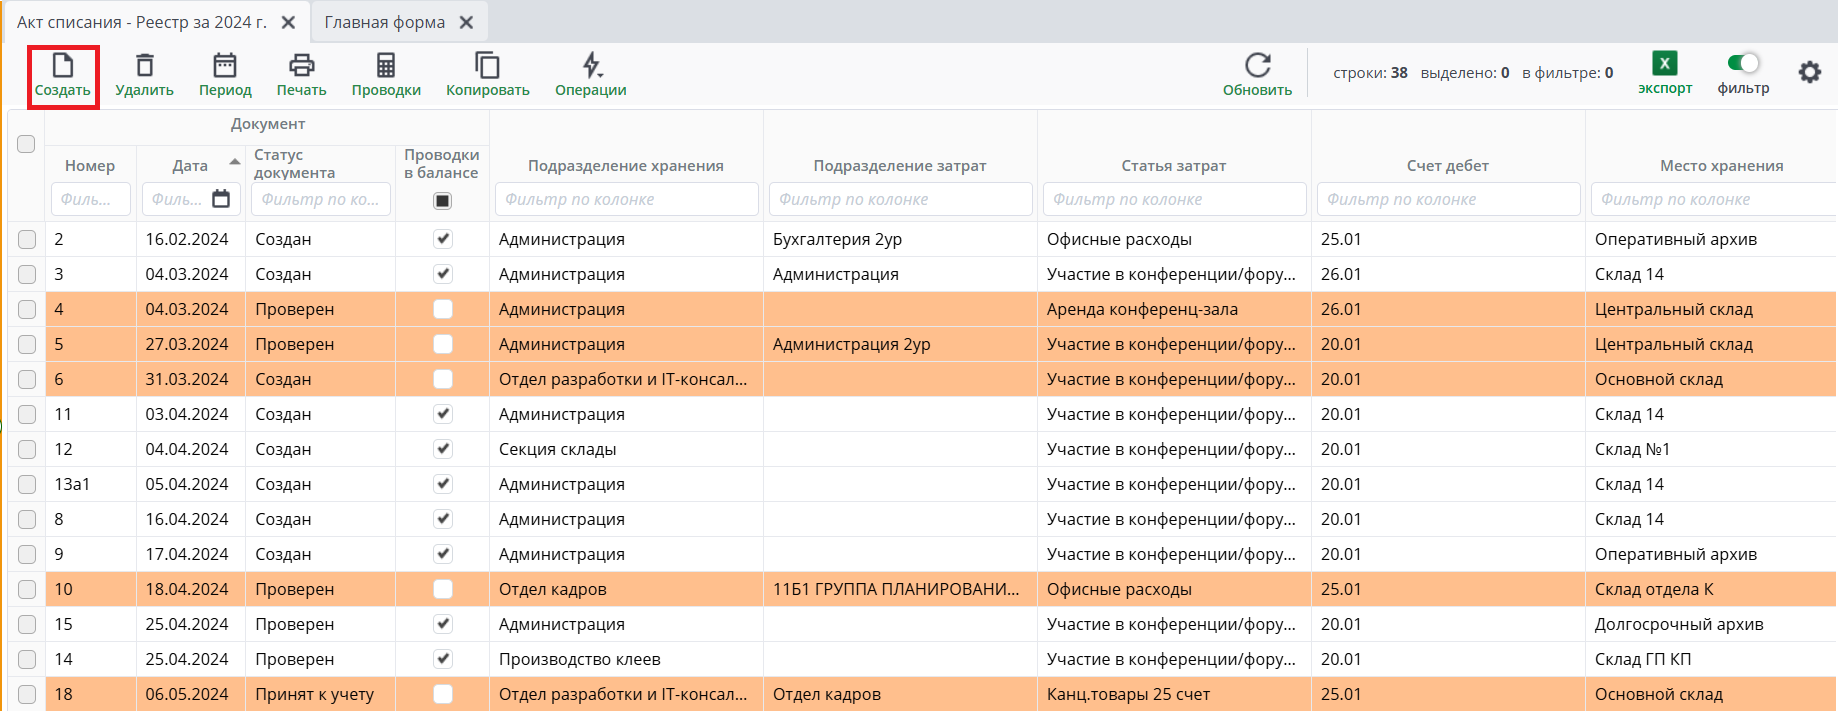1838x711 pixels.
Task: Select the Акт списания - Реестр tab
Action: [x=141, y=22]
